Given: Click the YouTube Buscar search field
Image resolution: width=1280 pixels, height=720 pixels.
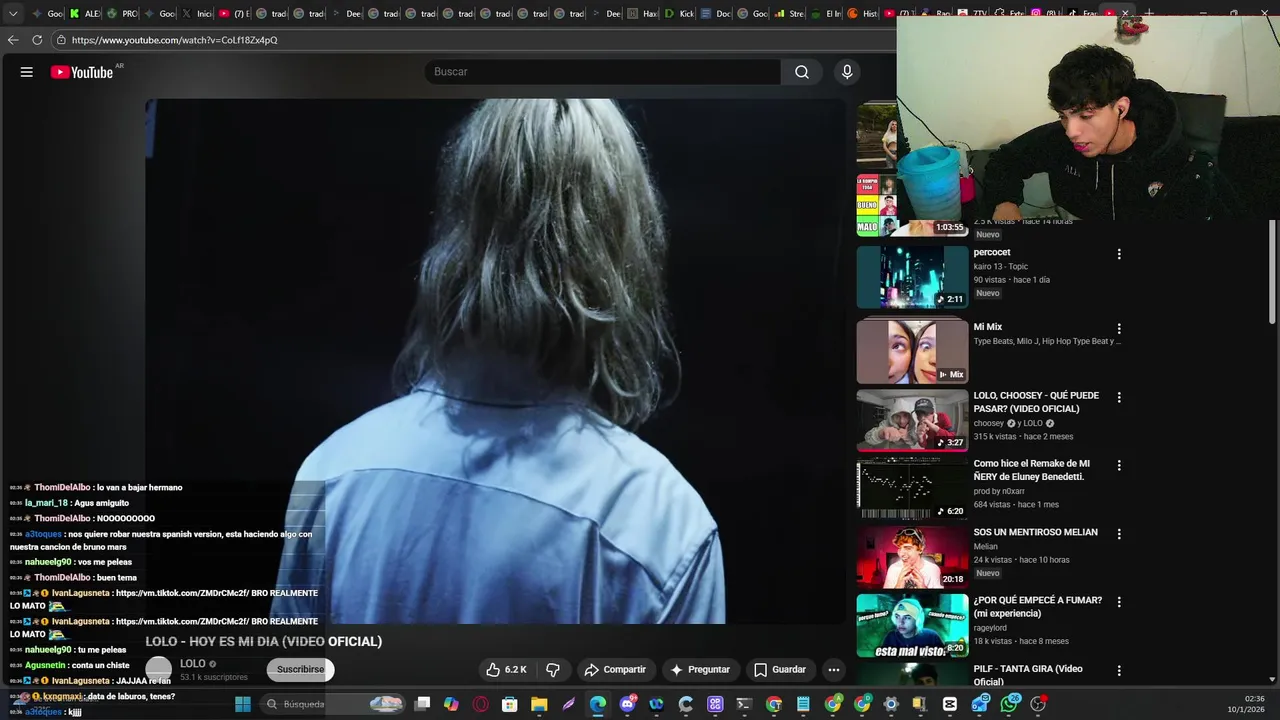Looking at the screenshot, I should coord(603,72).
